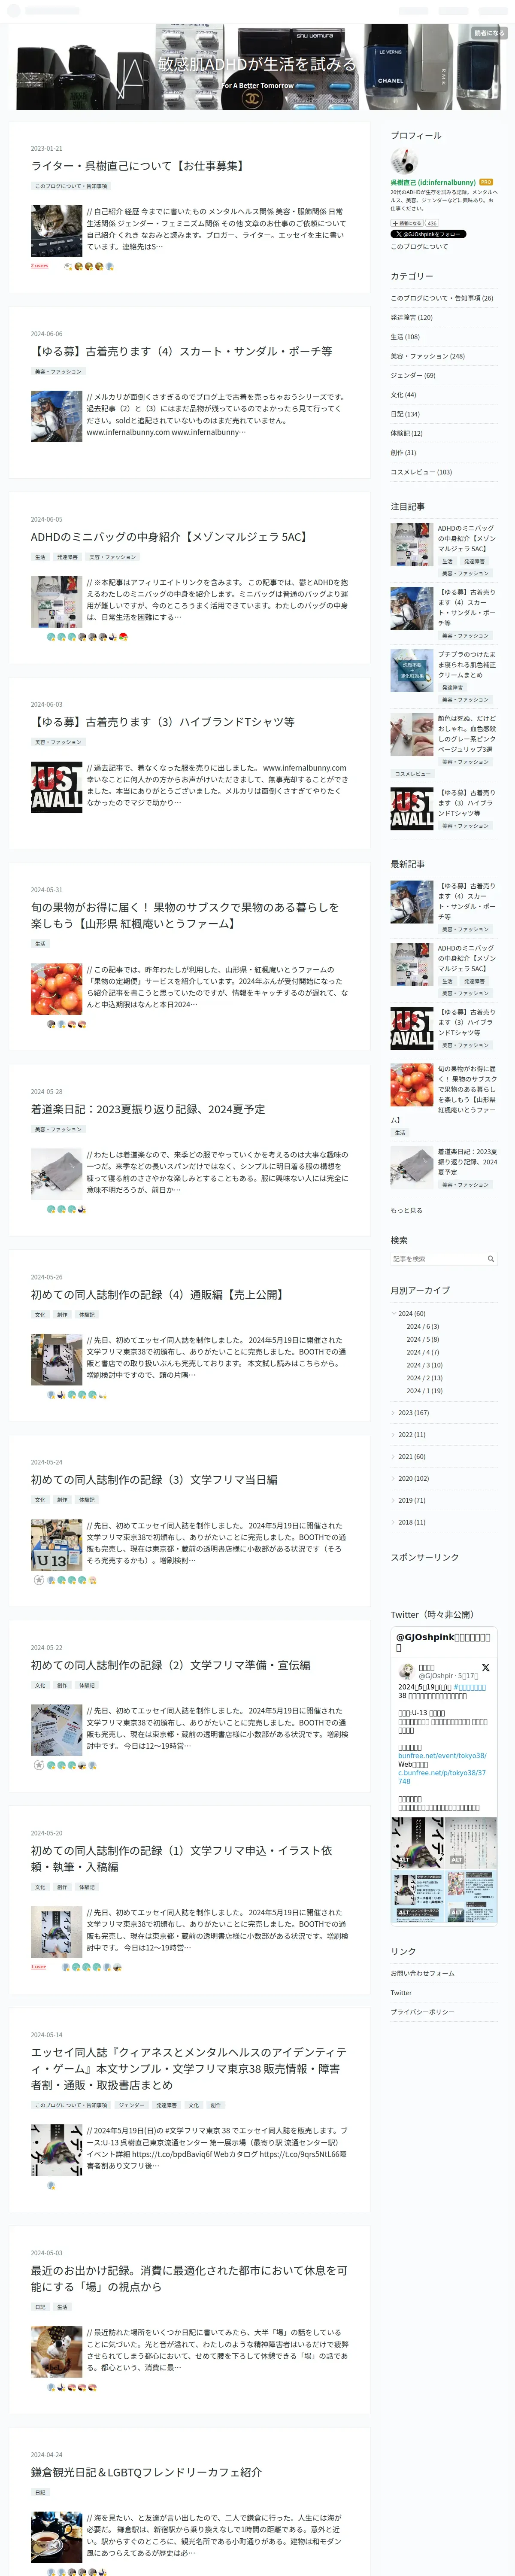This screenshot has height=2576, width=515.
Task: Open the プライバシーポリシー link
Action: click(422, 2012)
